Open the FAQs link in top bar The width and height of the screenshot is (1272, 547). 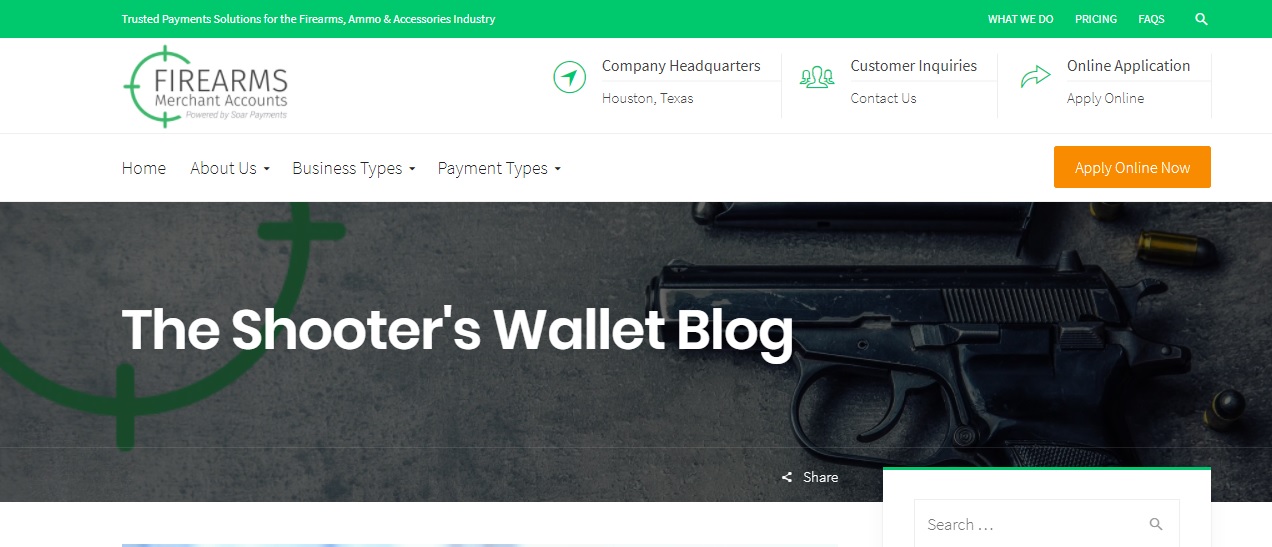click(1151, 19)
